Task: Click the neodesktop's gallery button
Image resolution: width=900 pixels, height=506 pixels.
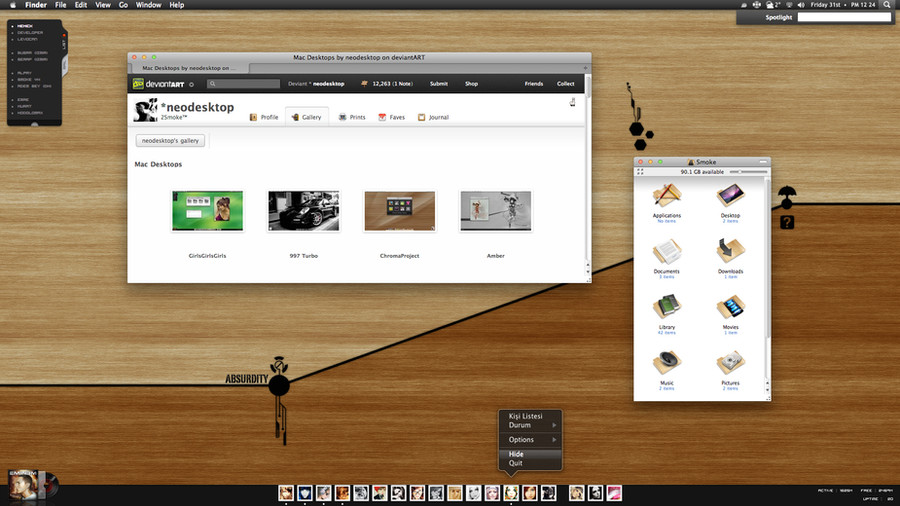Action: pyautogui.click(x=170, y=141)
